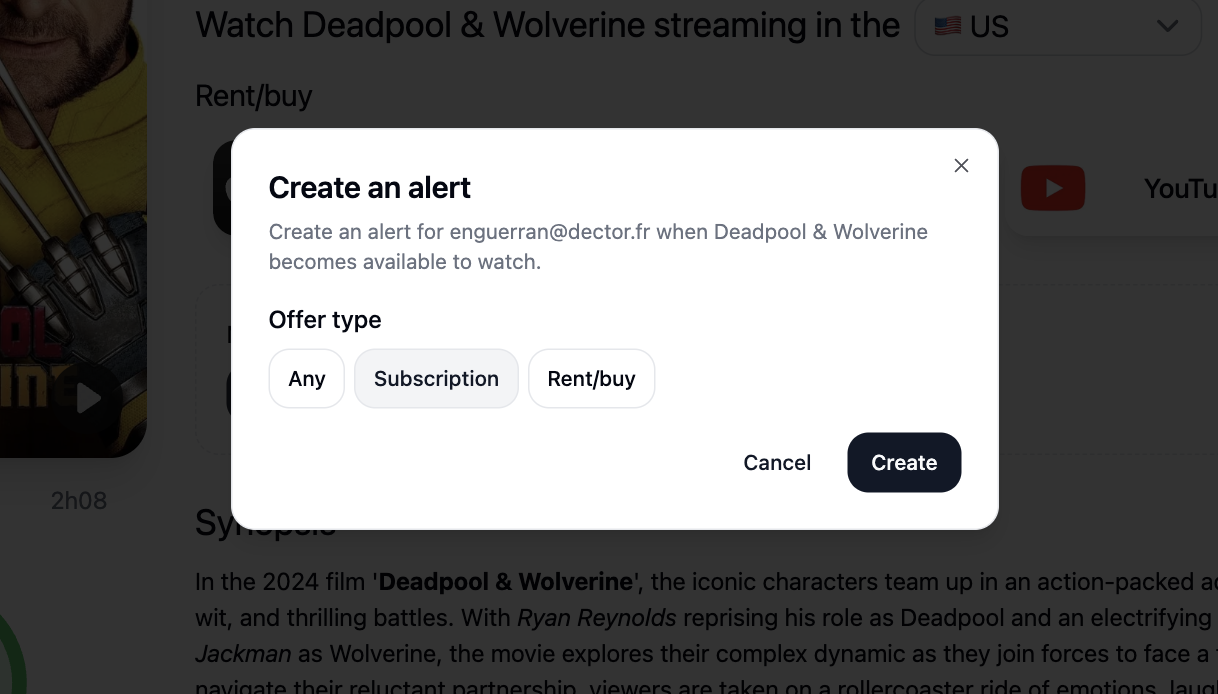Click the 'Create an alert' dialog title
This screenshot has width=1218, height=694.
click(370, 187)
